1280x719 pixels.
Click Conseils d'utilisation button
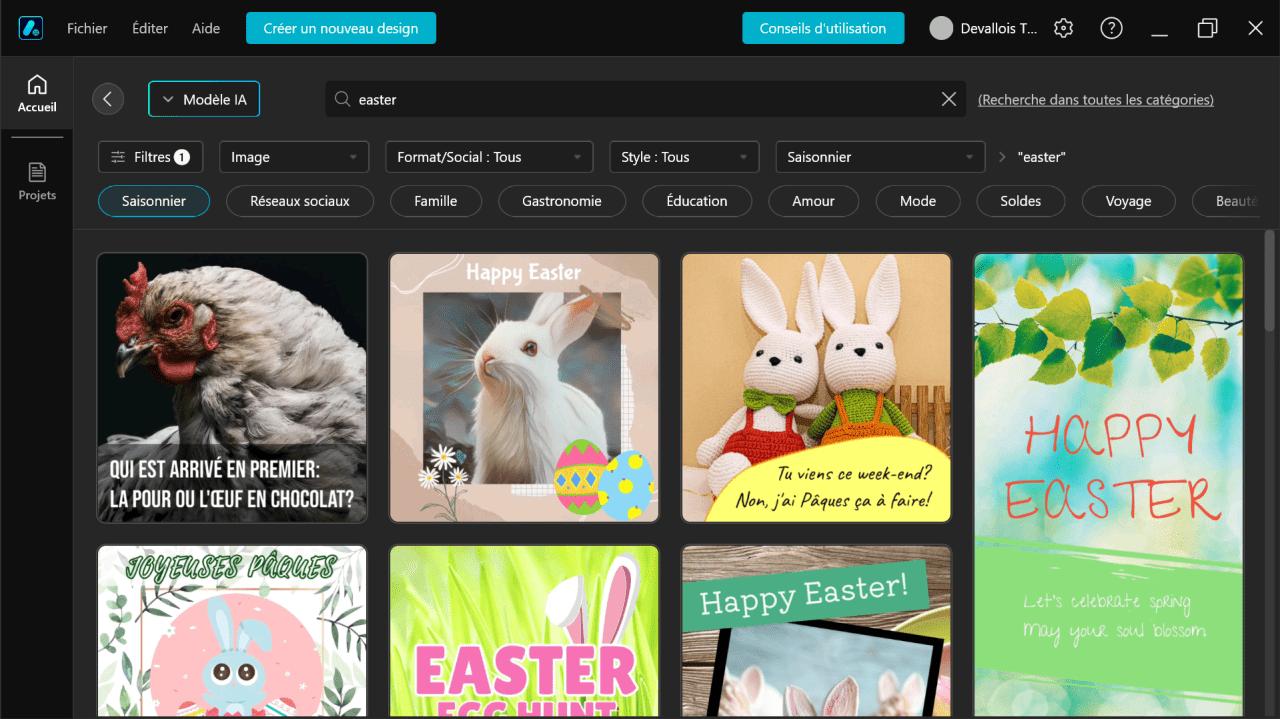tap(823, 28)
